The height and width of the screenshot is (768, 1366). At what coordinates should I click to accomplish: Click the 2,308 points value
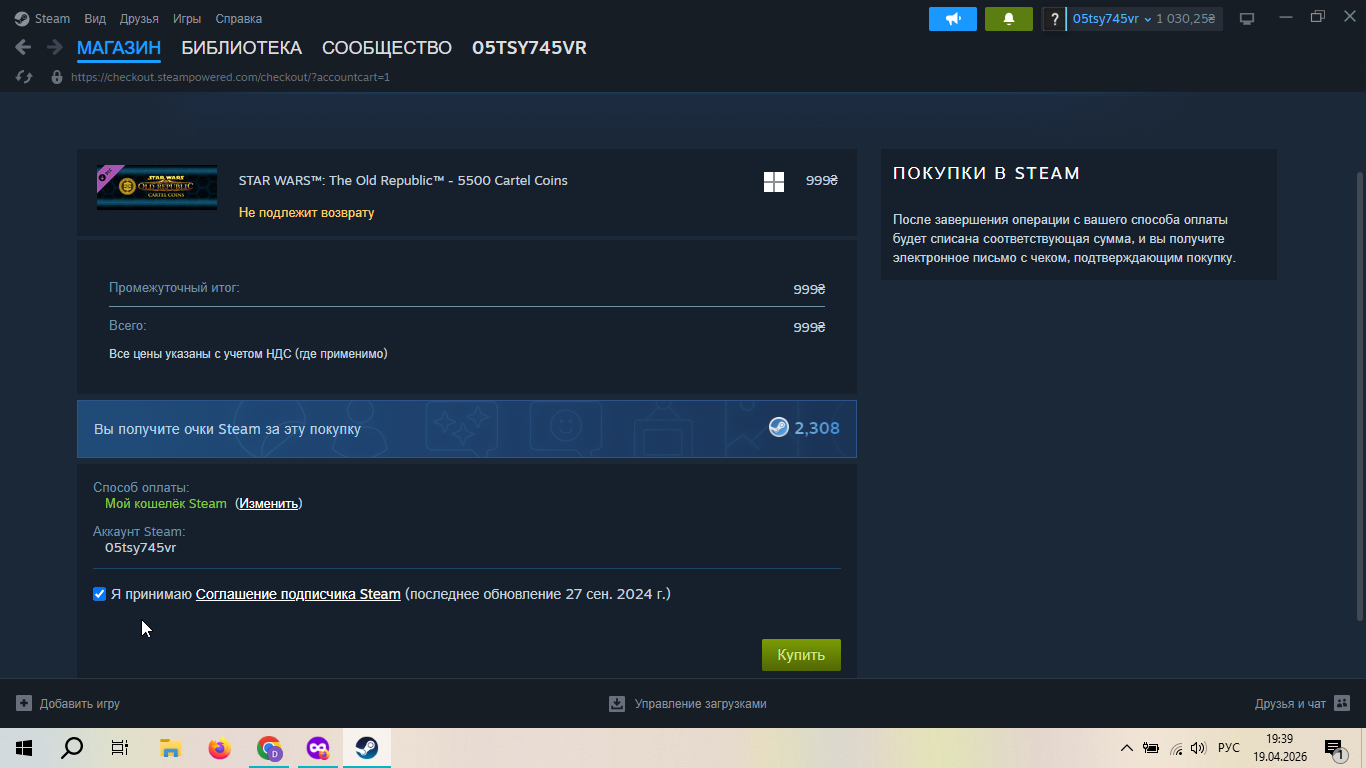click(x=817, y=429)
